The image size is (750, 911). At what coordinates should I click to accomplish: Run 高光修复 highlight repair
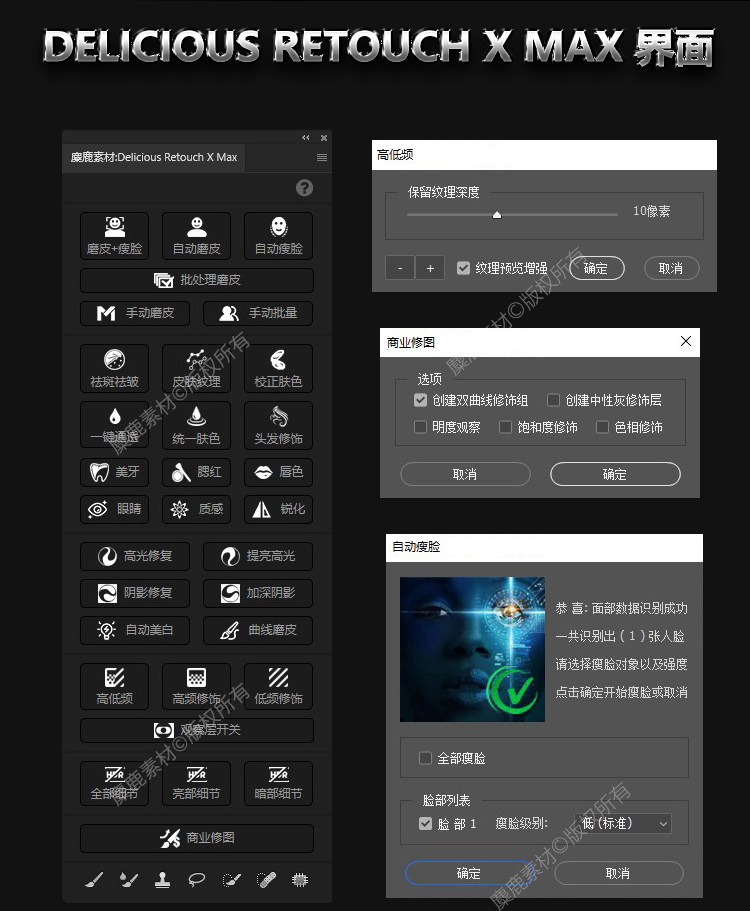tap(135, 556)
